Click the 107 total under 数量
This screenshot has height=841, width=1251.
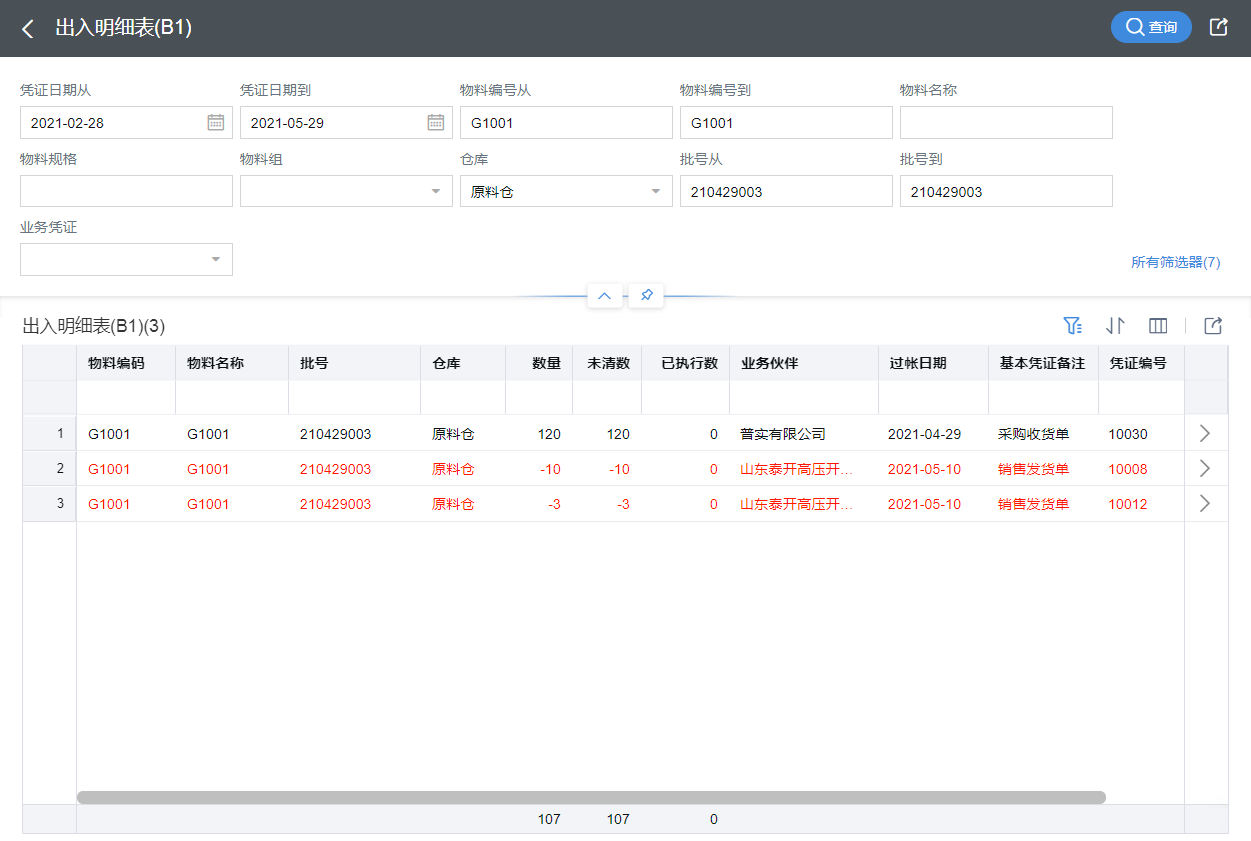[549, 819]
